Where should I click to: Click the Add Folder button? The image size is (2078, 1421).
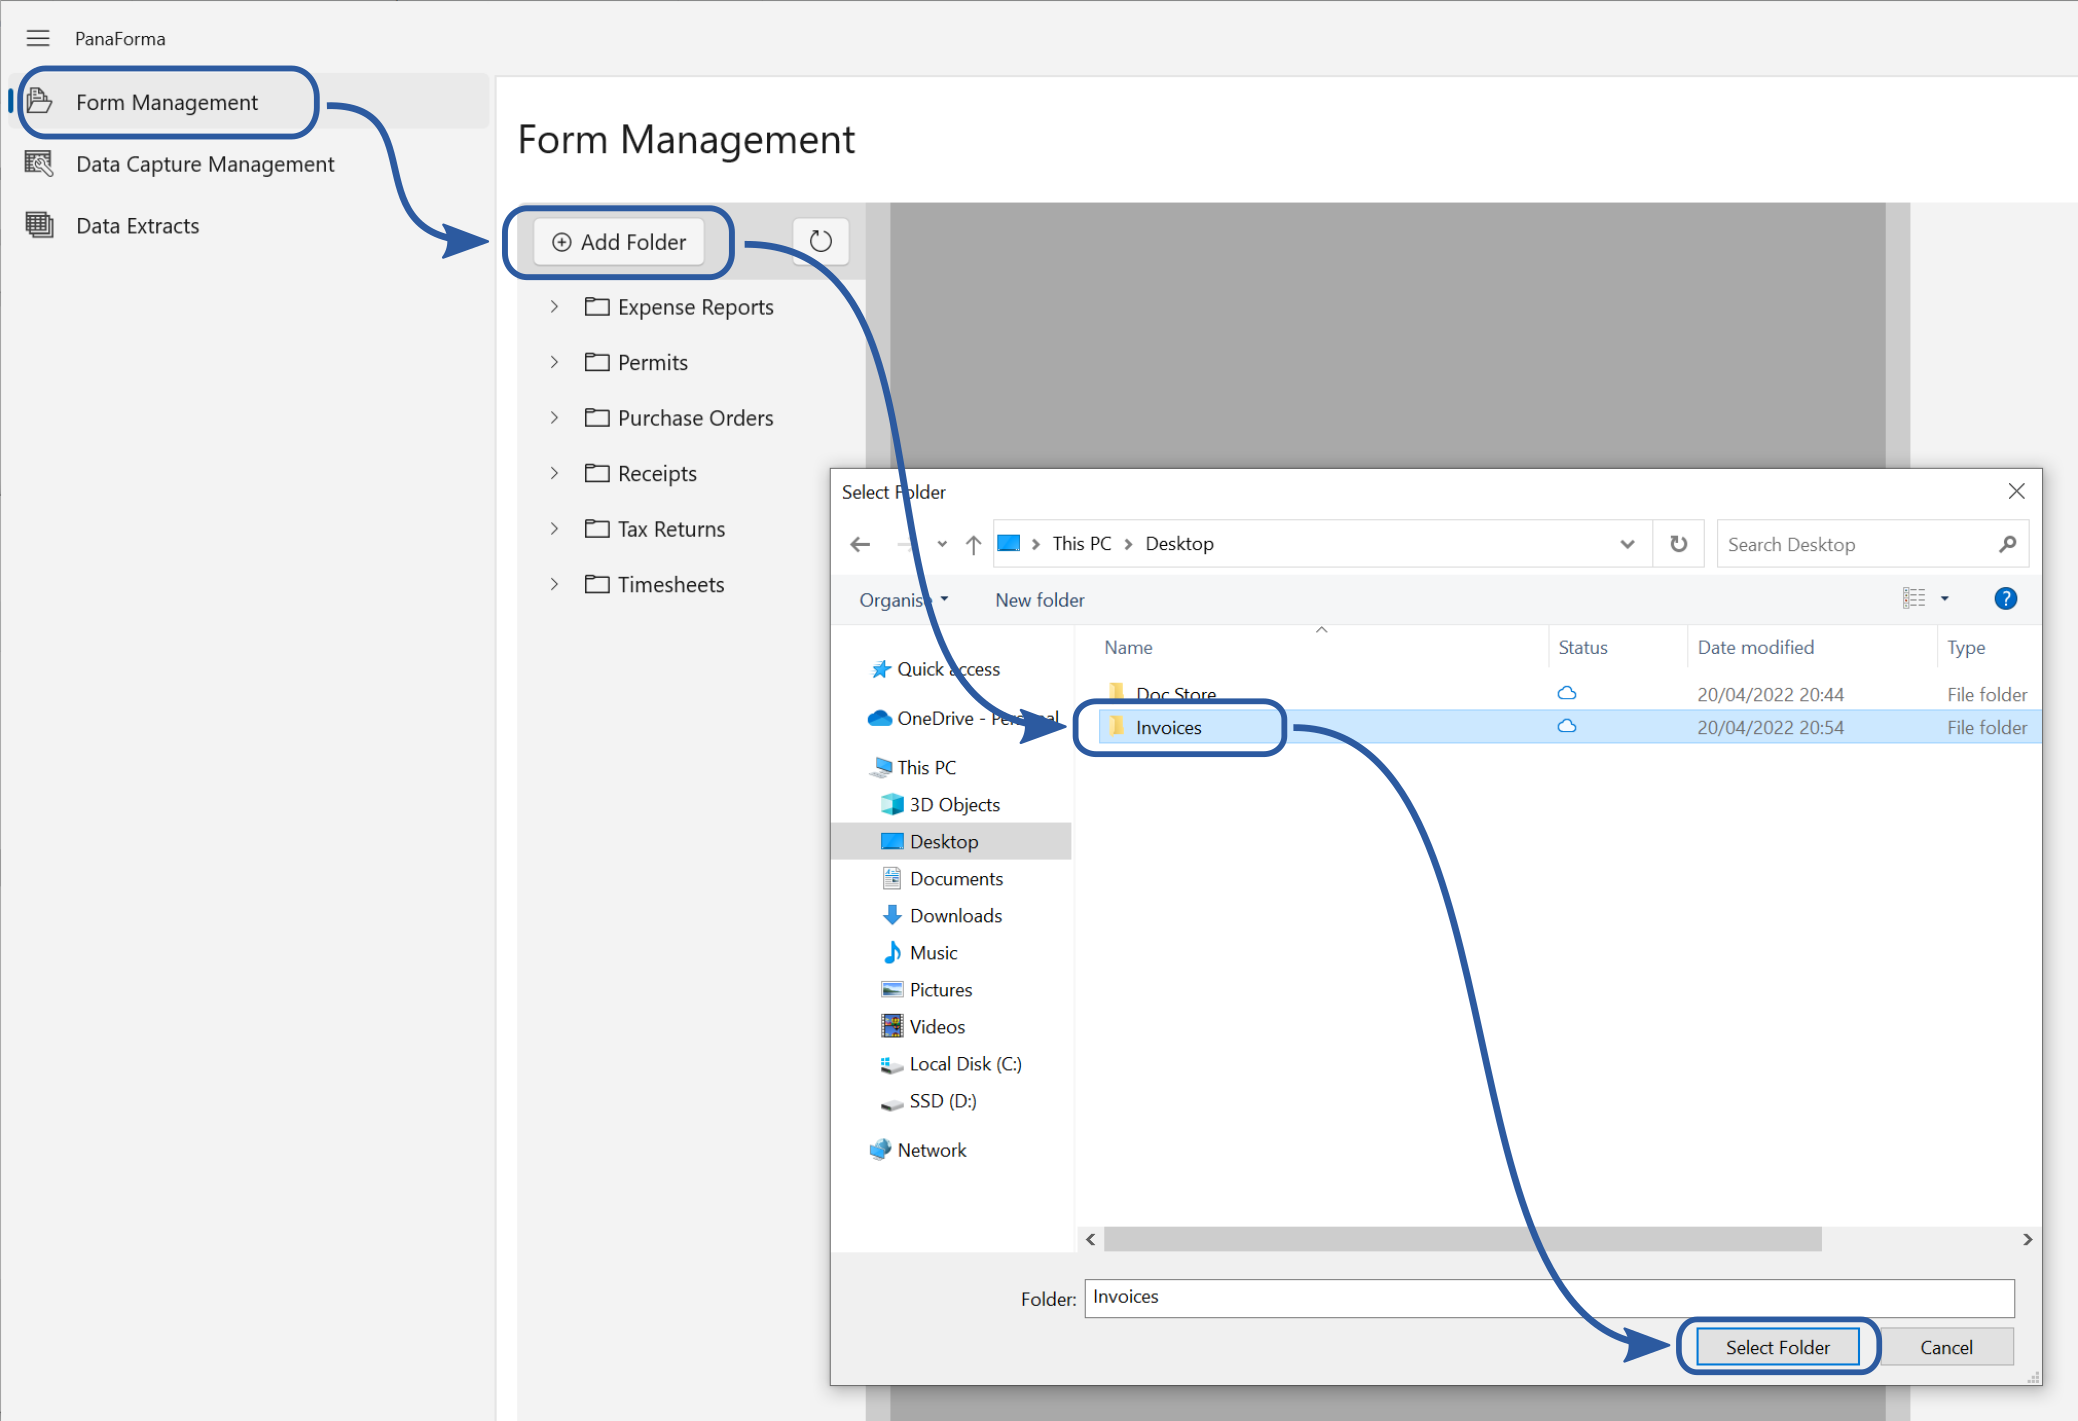click(619, 242)
